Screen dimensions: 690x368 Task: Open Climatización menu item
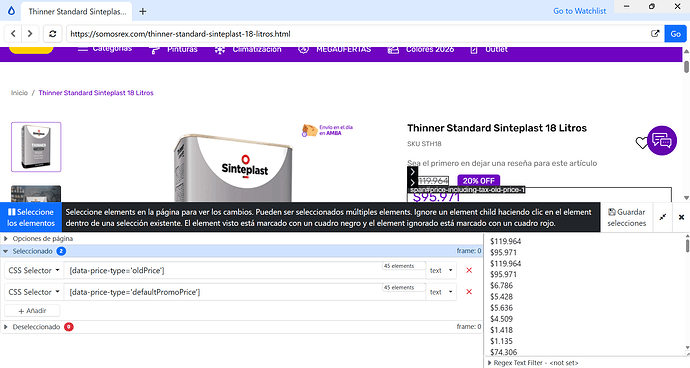(x=248, y=49)
